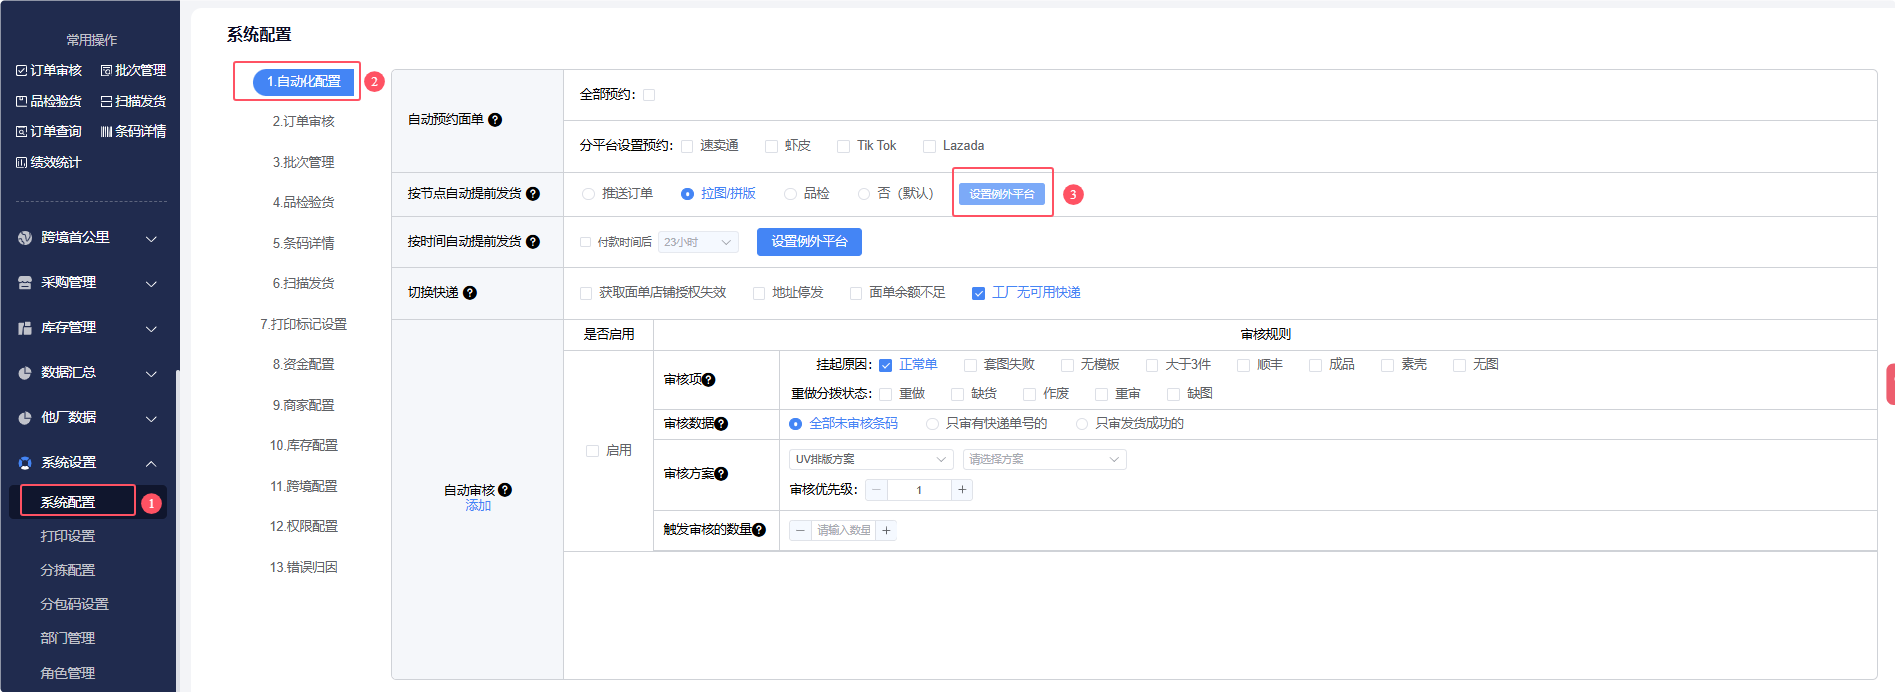Open the UV排版方案 dropdown
The width and height of the screenshot is (1895, 692).
click(x=870, y=459)
